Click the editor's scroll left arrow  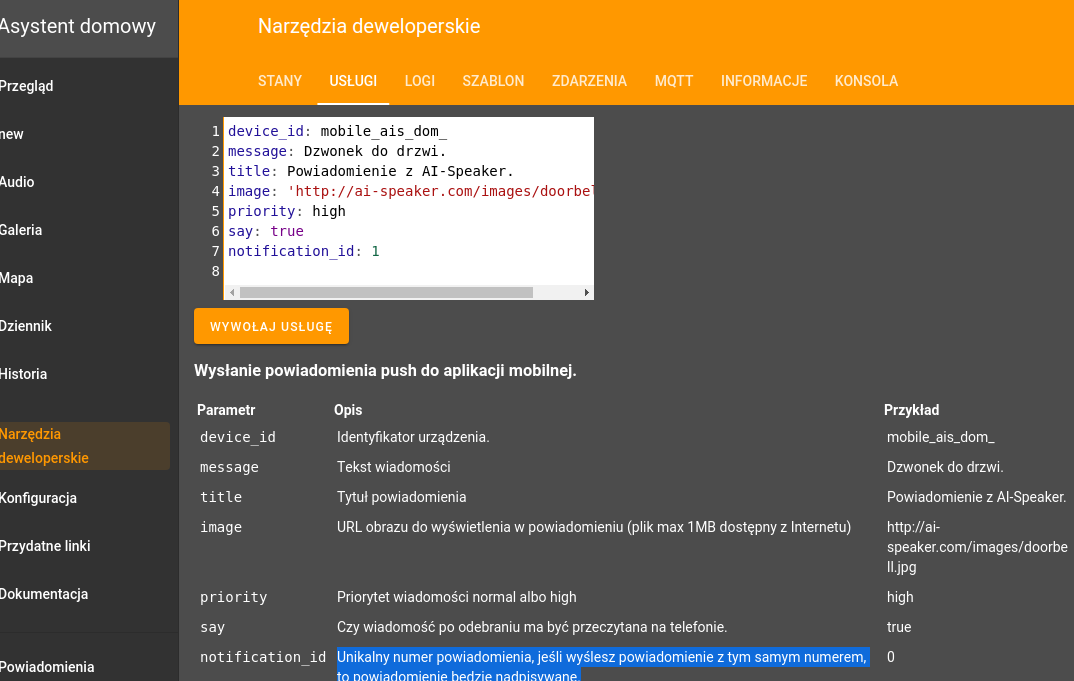tap(232, 293)
